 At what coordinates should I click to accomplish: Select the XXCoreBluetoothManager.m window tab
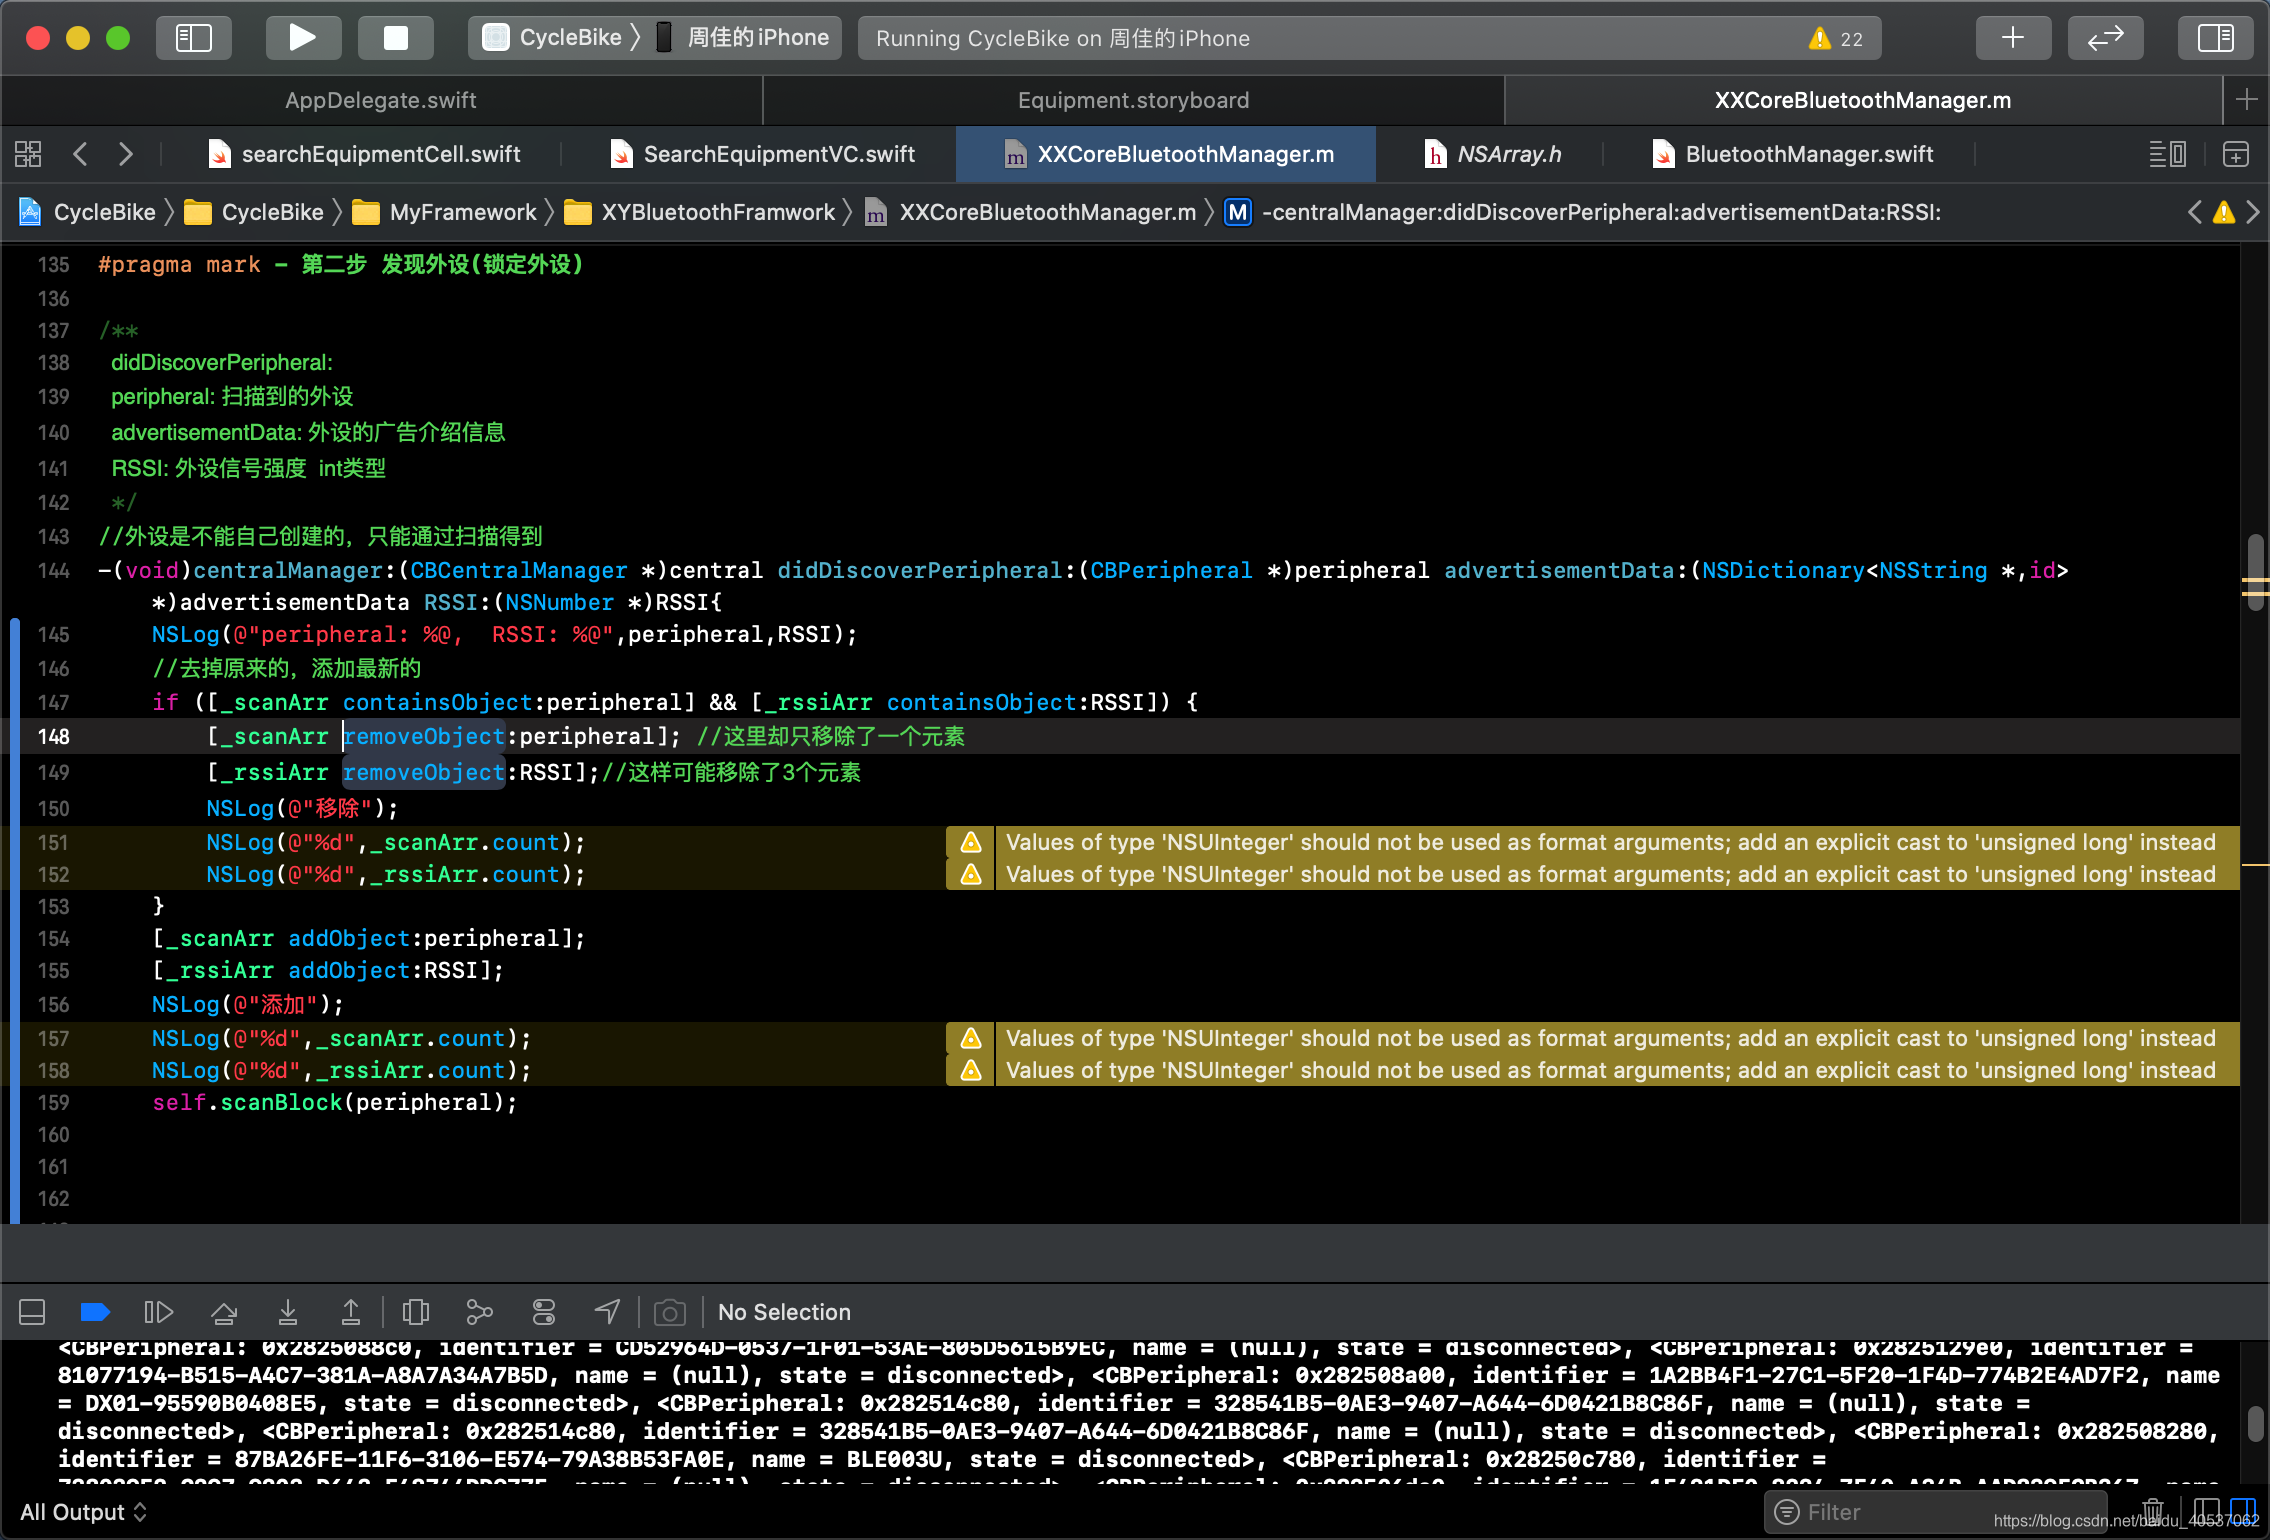[x=1863, y=100]
